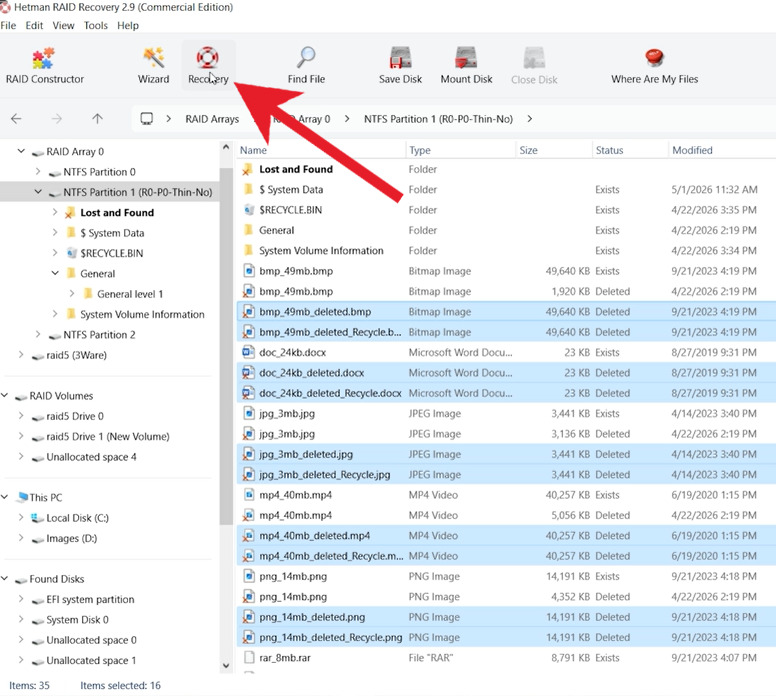This screenshot has width=776, height=696.
Task: Open the Edit menu
Action: tap(34, 25)
